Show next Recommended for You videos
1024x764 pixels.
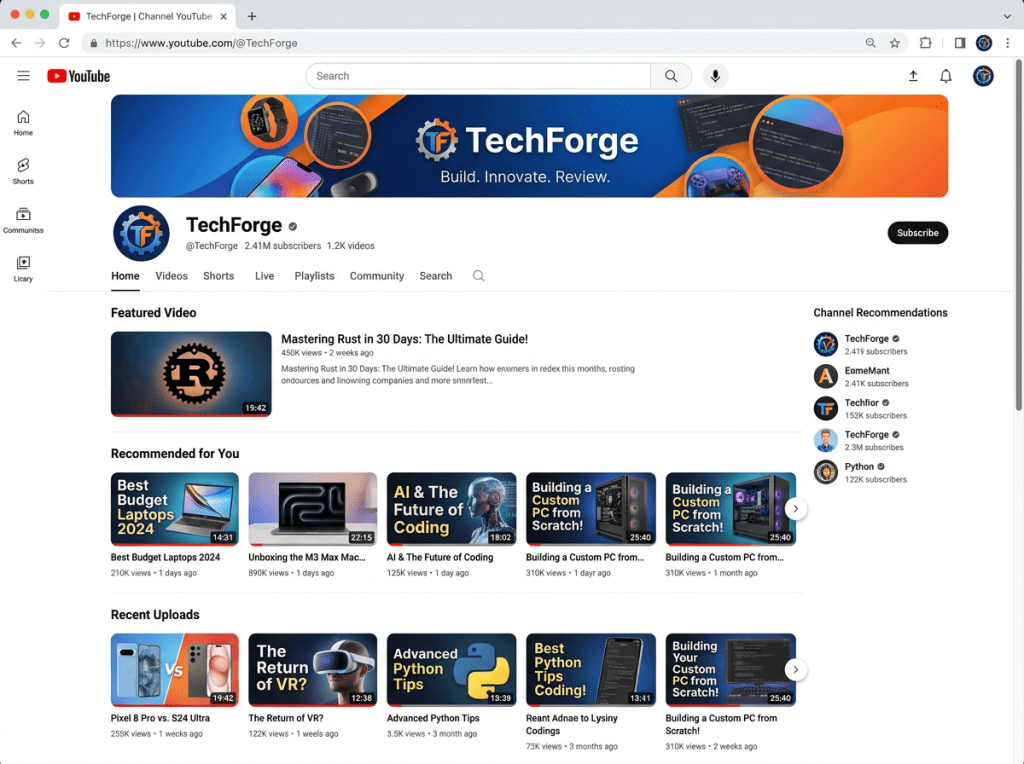point(795,509)
